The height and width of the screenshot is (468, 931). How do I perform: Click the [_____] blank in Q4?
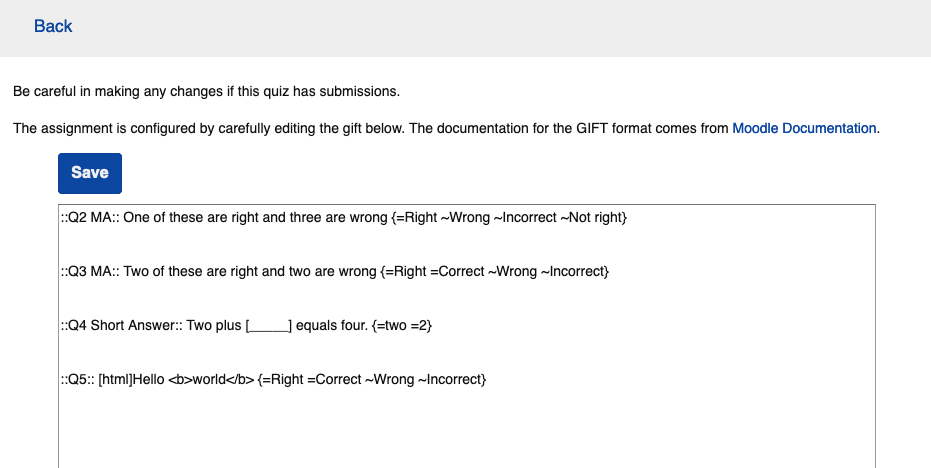click(268, 326)
